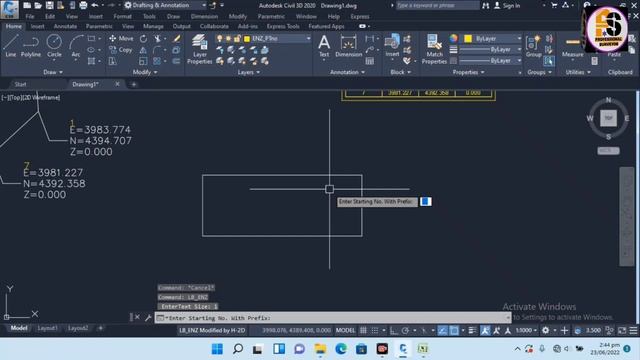Click the Erase tool icon
The image size is (640, 360).
point(176,39)
